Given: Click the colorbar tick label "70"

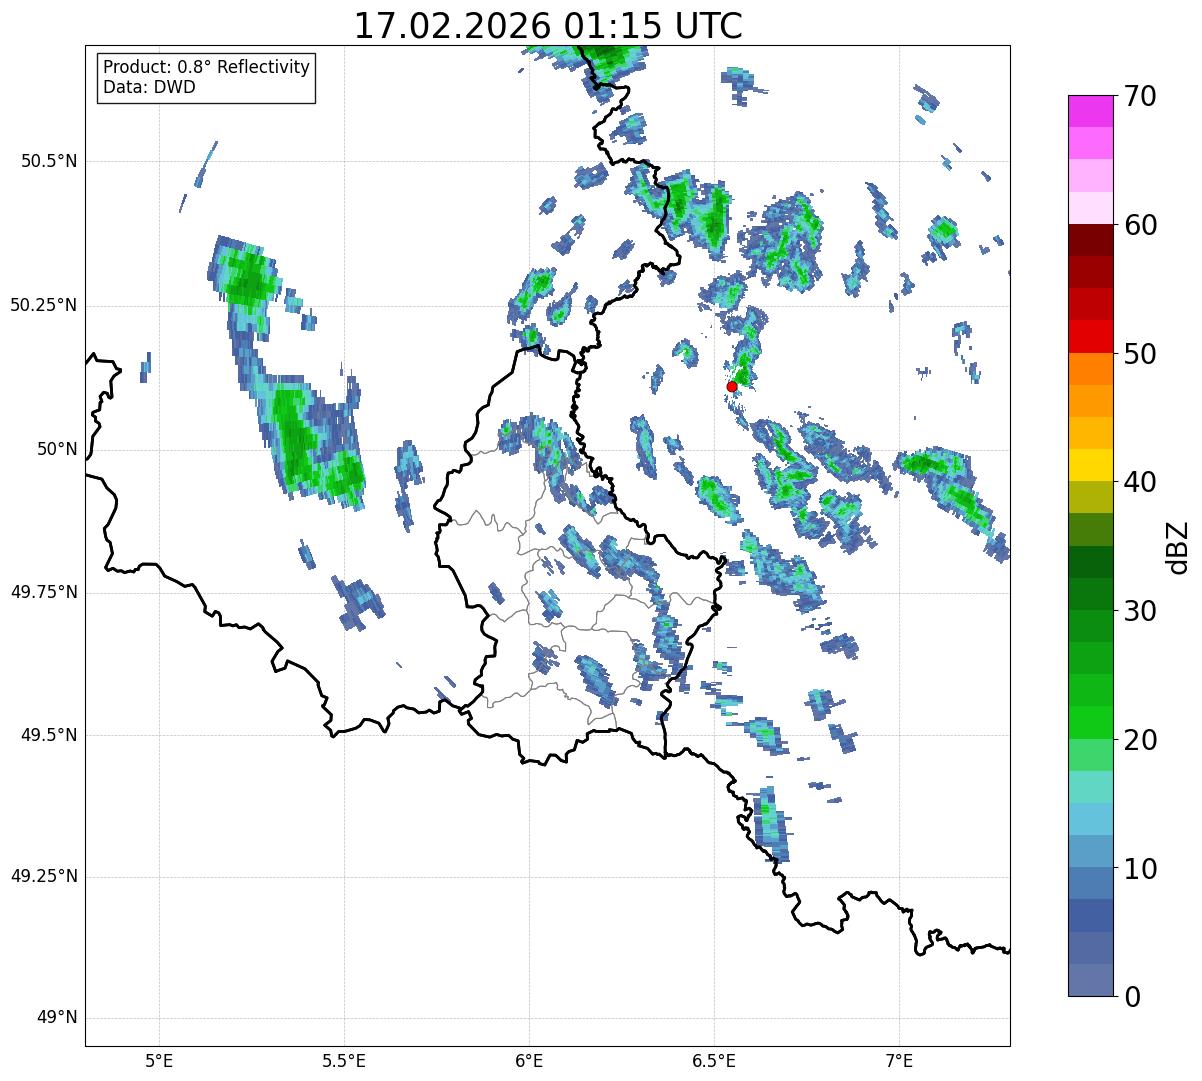Looking at the screenshot, I should point(1139,96).
